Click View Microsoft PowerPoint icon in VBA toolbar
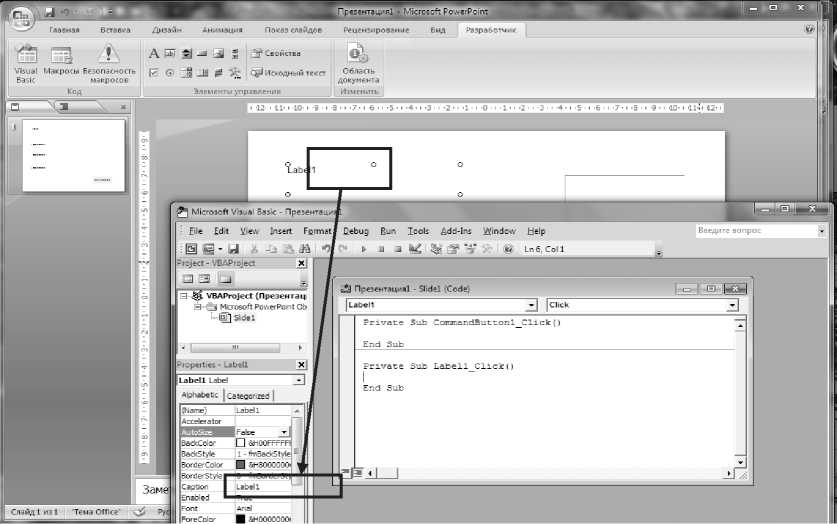The height and width of the screenshot is (524, 837). (191, 249)
